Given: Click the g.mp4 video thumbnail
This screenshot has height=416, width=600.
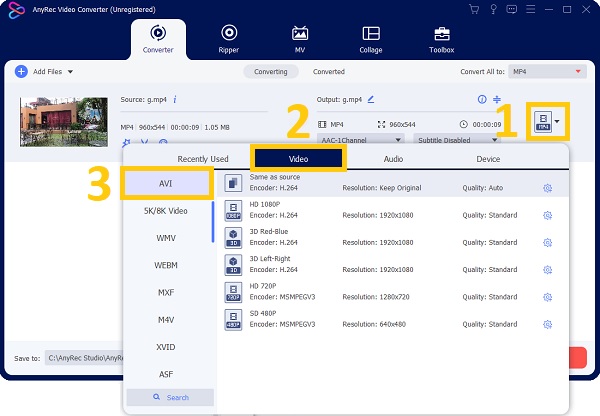Looking at the screenshot, I should click(x=64, y=122).
